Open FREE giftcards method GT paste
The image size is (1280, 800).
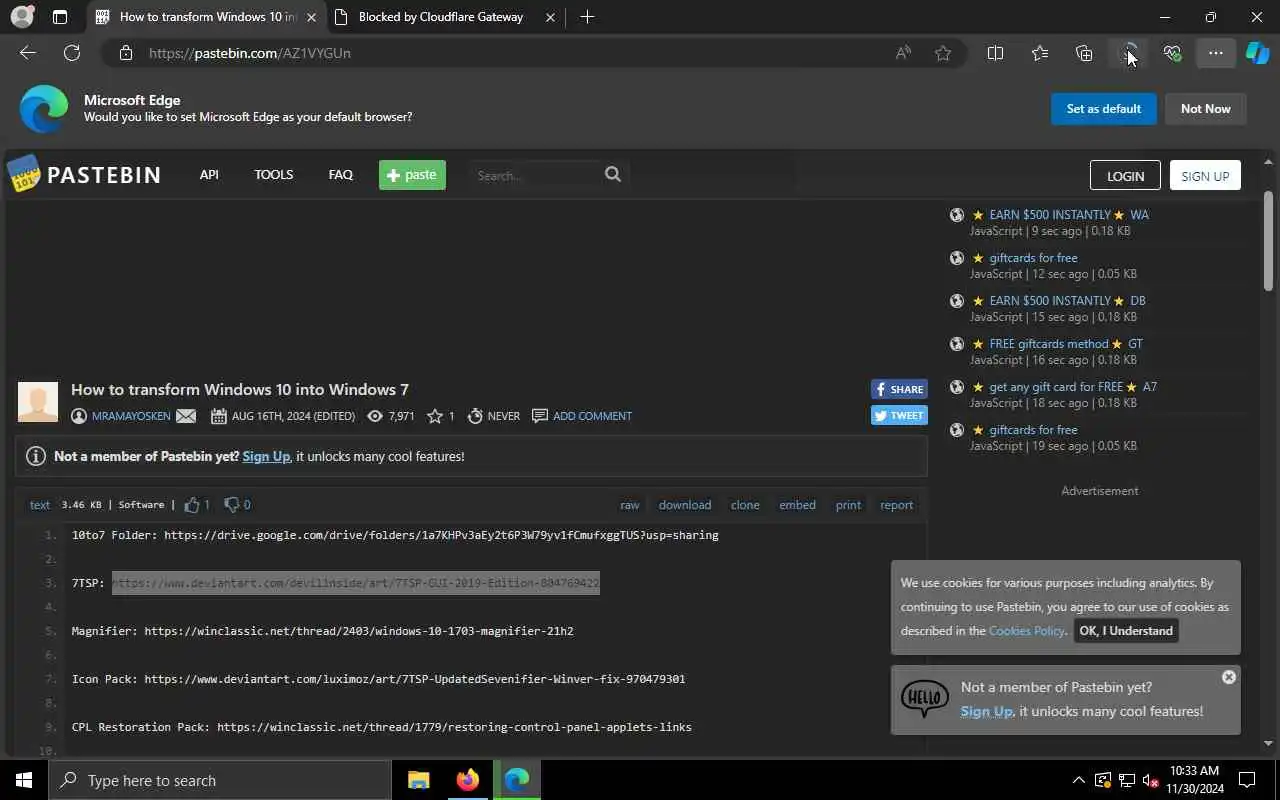point(1066,344)
